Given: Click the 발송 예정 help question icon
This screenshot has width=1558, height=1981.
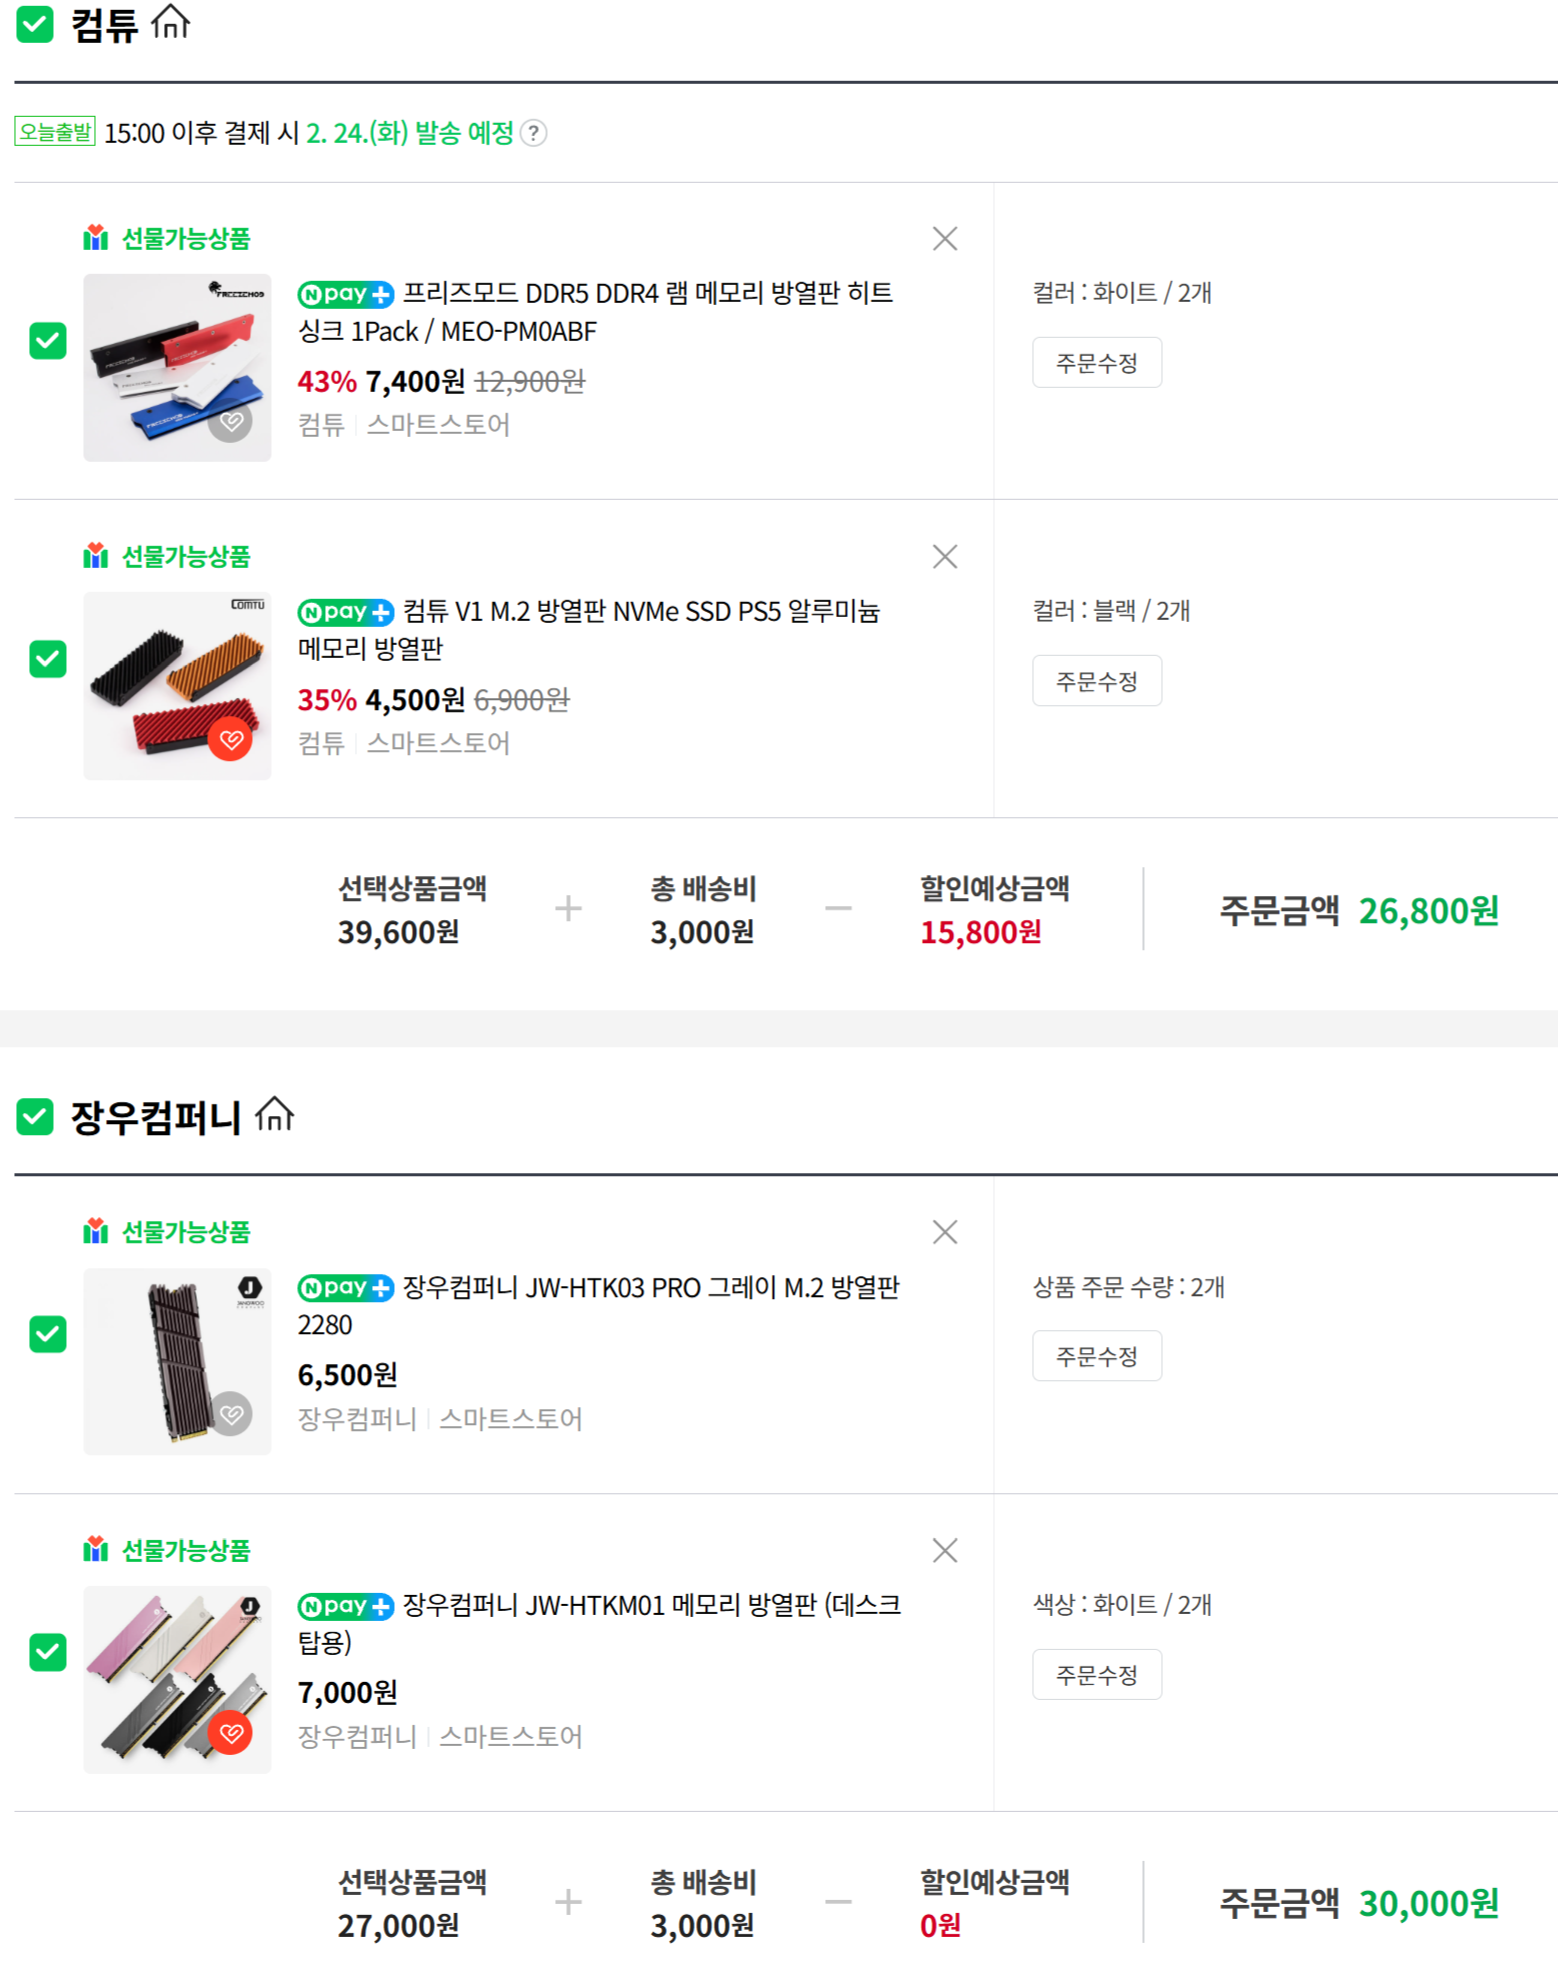Looking at the screenshot, I should tap(535, 133).
